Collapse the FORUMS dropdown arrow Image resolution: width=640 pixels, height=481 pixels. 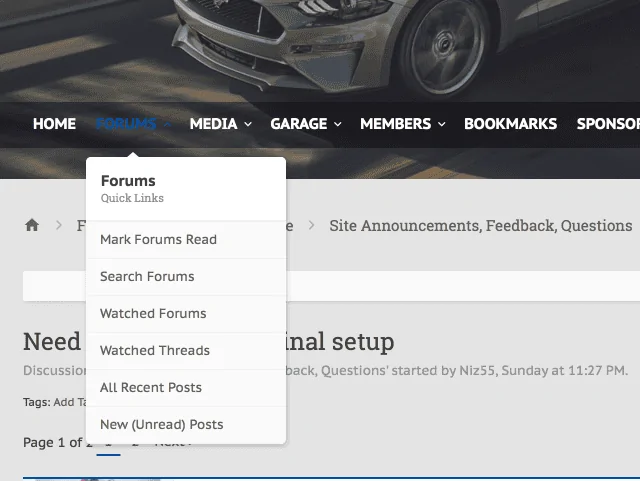(167, 124)
